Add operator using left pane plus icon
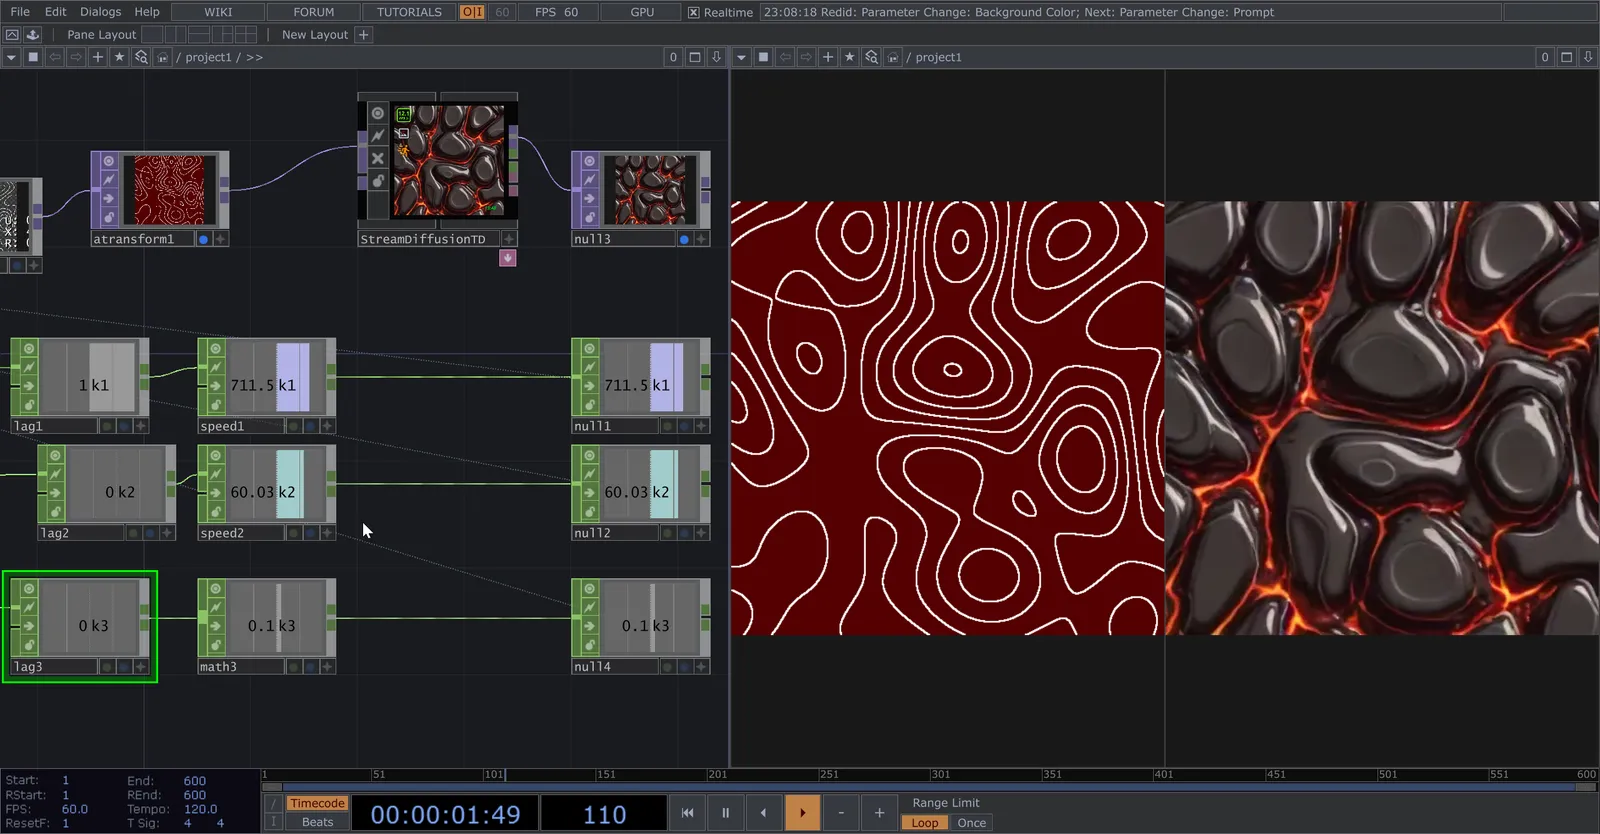Viewport: 1600px width, 834px height. click(98, 57)
